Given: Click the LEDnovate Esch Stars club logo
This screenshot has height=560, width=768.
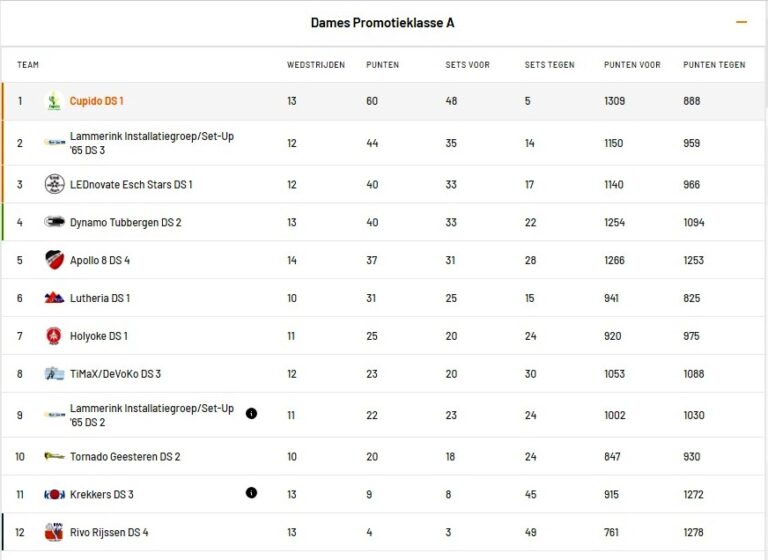Looking at the screenshot, I should (x=54, y=184).
